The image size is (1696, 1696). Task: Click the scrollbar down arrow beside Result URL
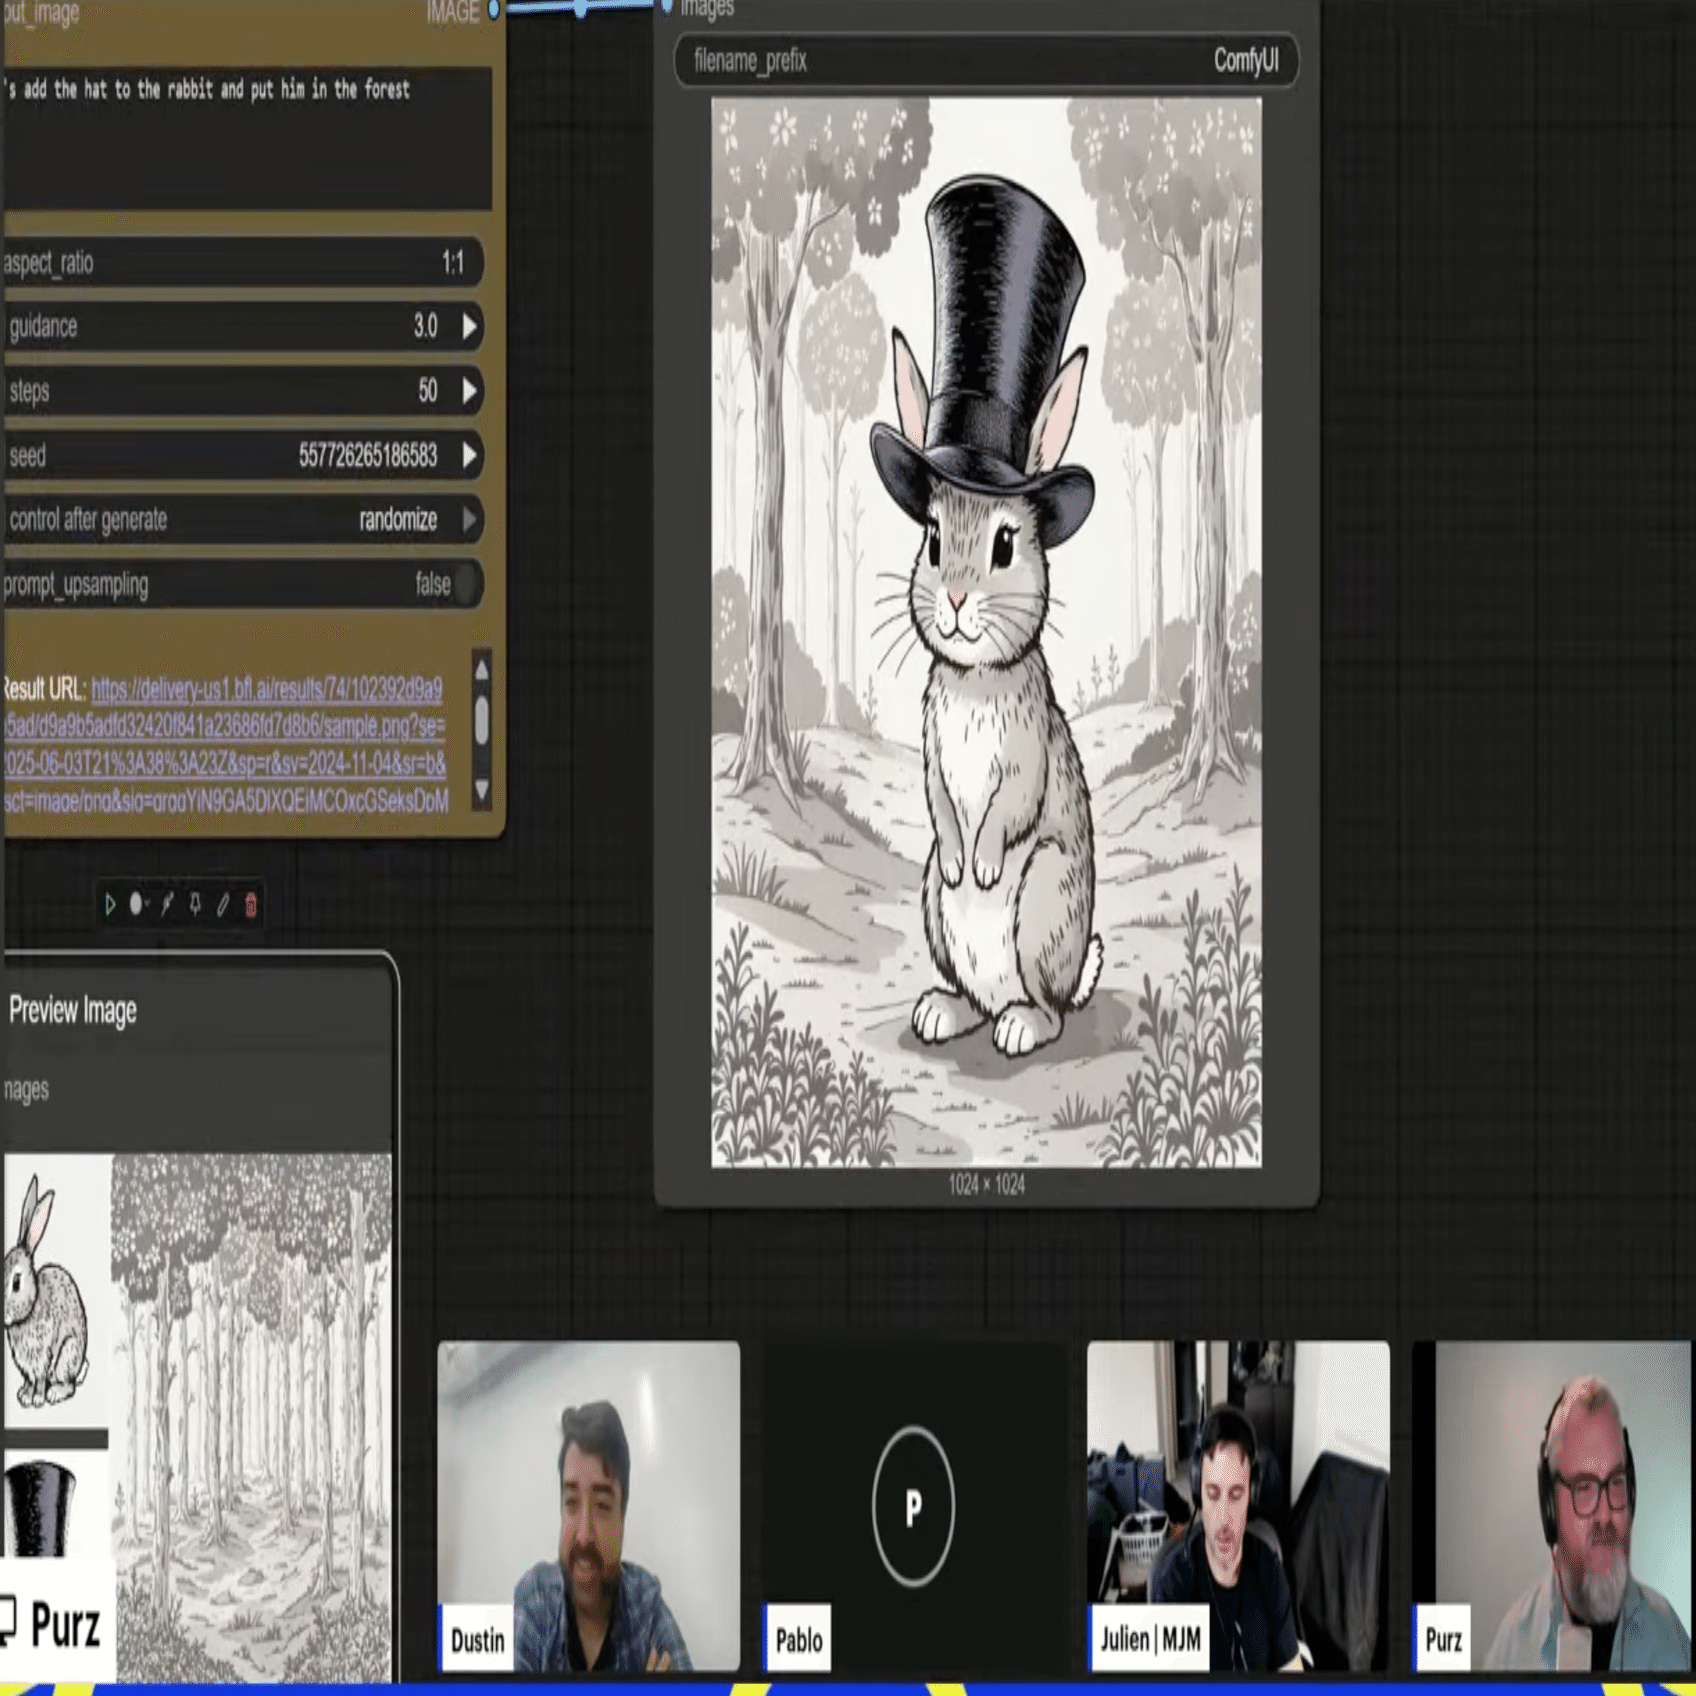482,790
